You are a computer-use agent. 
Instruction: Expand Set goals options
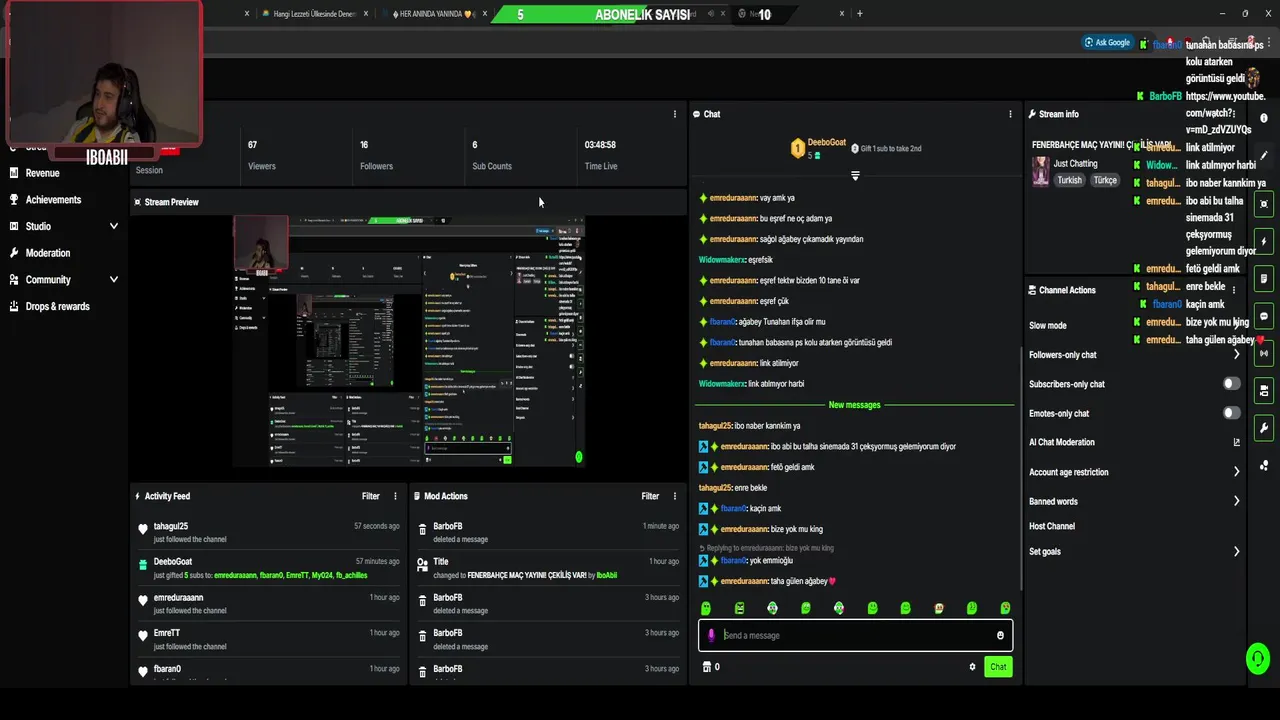pyautogui.click(x=1236, y=551)
